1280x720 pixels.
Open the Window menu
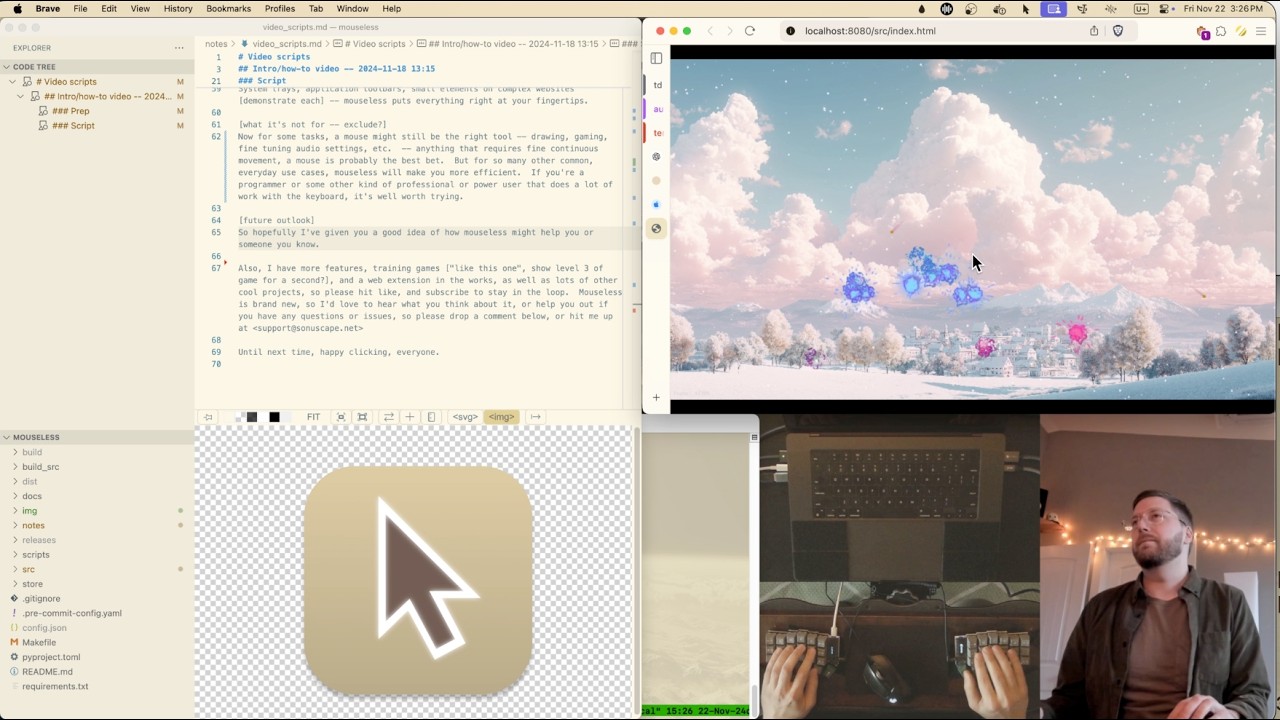(x=352, y=9)
